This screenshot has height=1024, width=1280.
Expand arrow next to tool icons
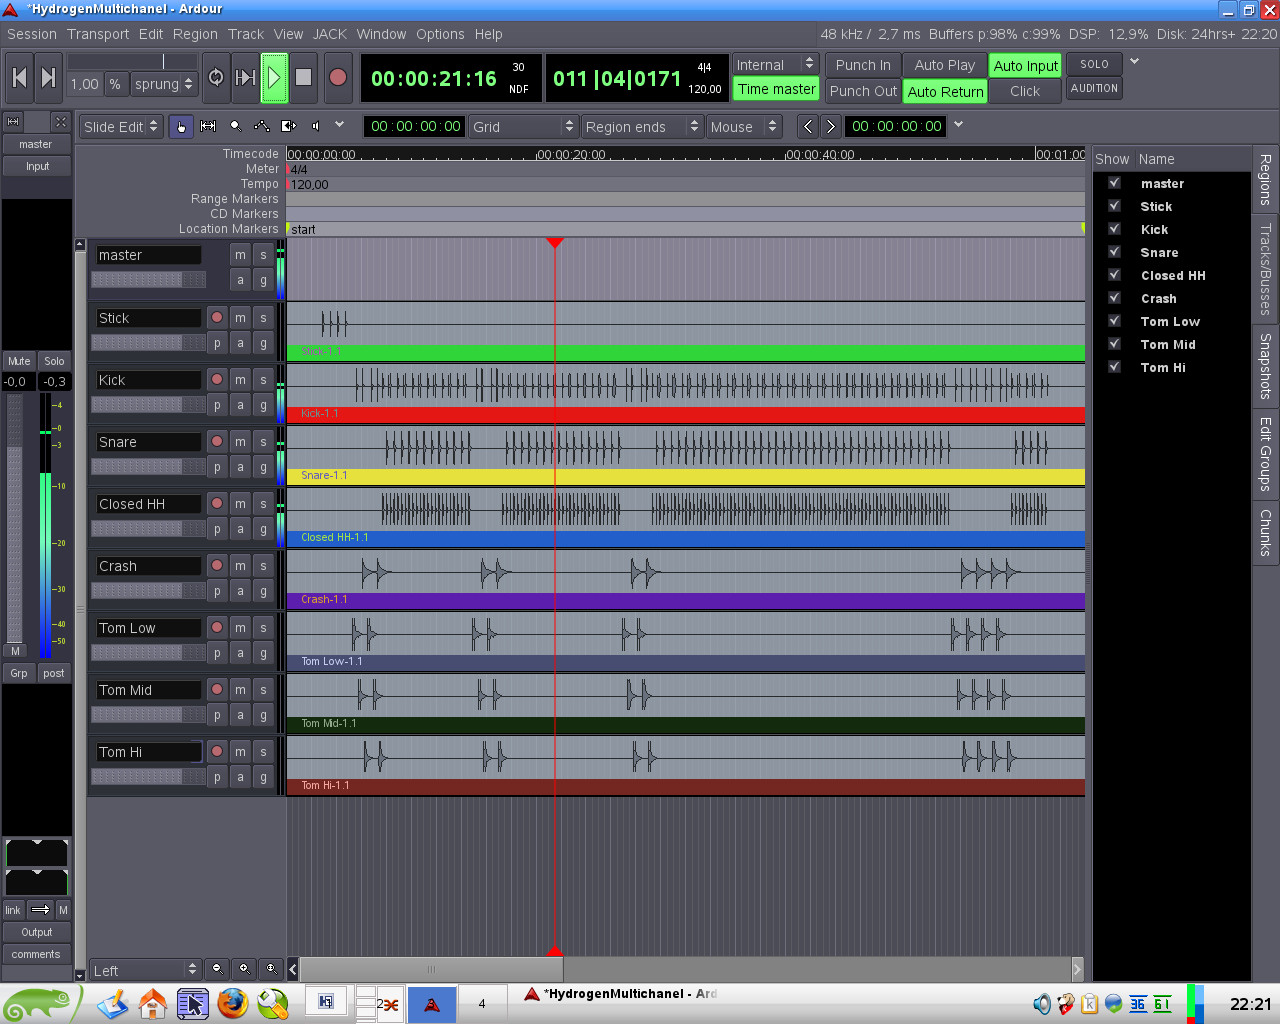tap(340, 125)
